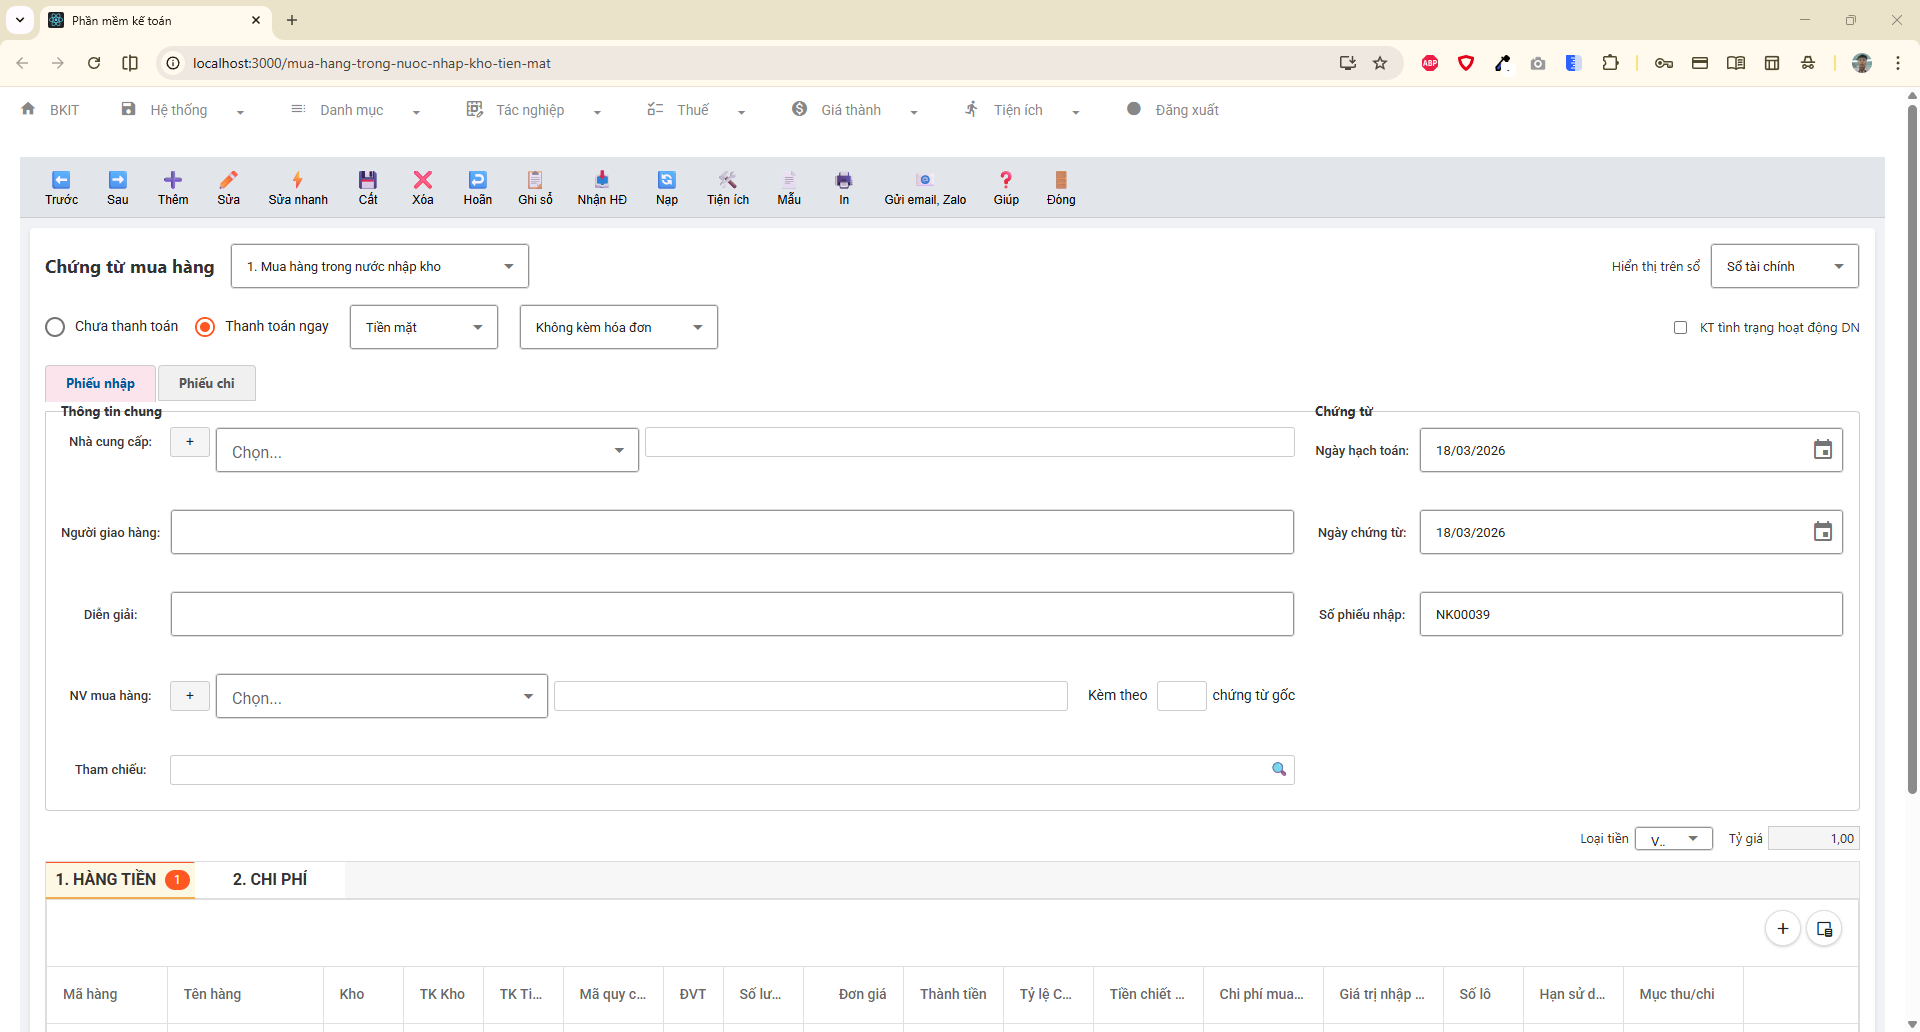1920x1032 pixels.
Task: Click the In (print) printer icon
Action: coord(843,181)
